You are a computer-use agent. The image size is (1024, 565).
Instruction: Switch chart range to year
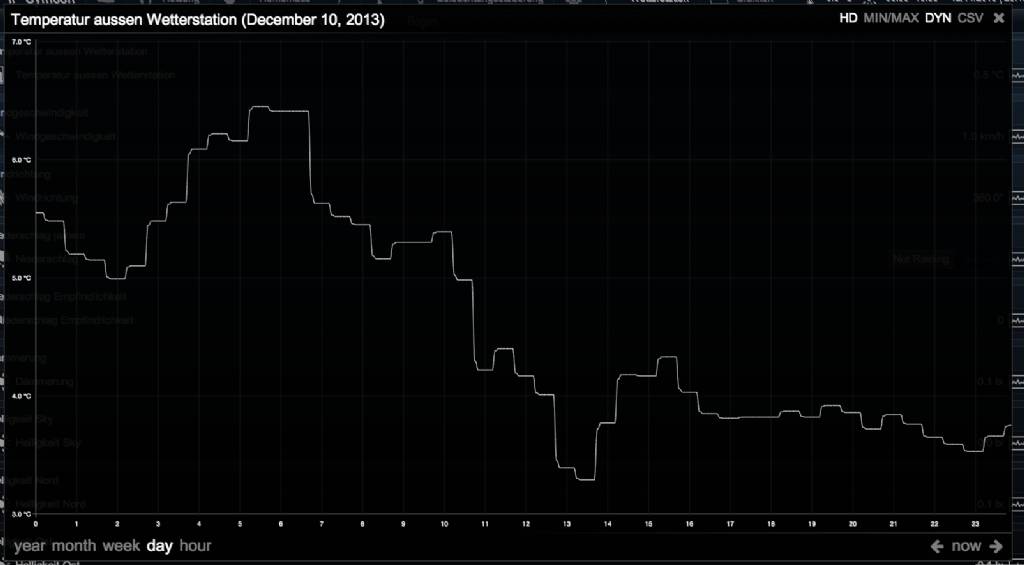click(30, 545)
